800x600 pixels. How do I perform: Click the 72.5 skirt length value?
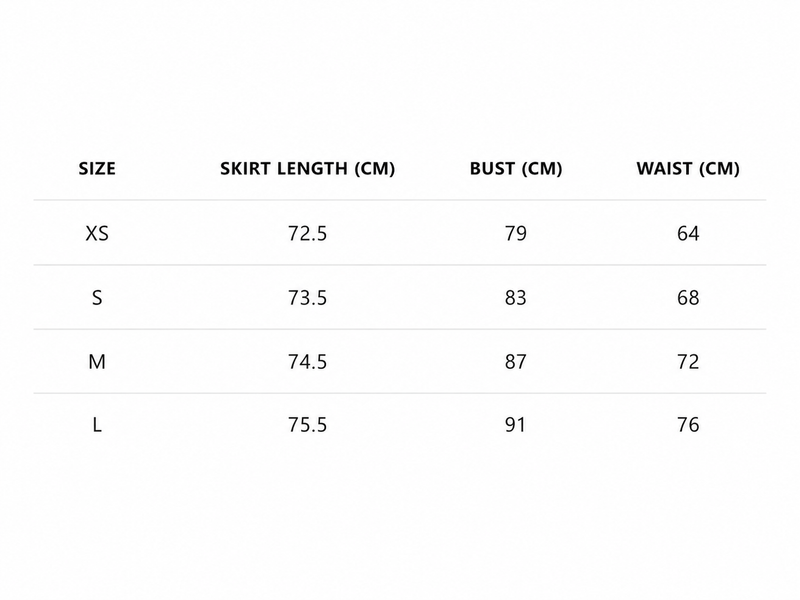point(307,234)
